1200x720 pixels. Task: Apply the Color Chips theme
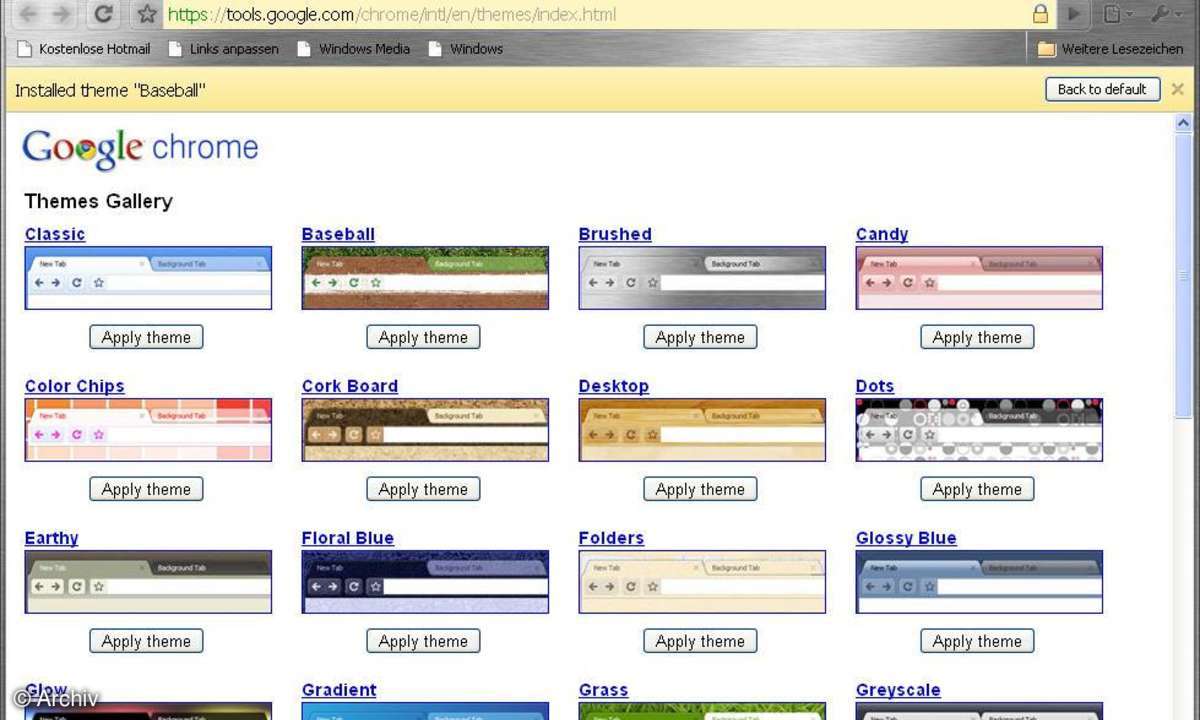point(146,489)
